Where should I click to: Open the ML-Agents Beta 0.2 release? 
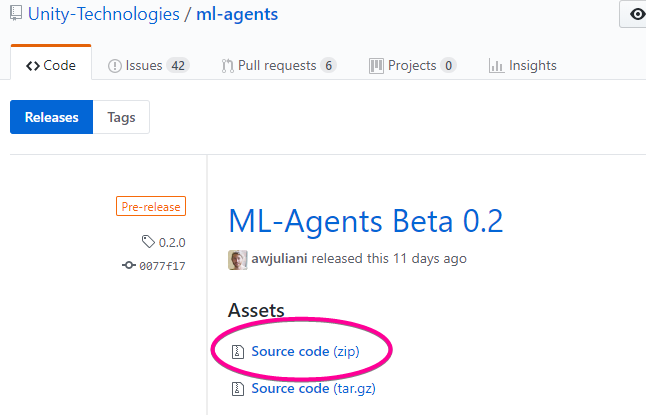[365, 220]
